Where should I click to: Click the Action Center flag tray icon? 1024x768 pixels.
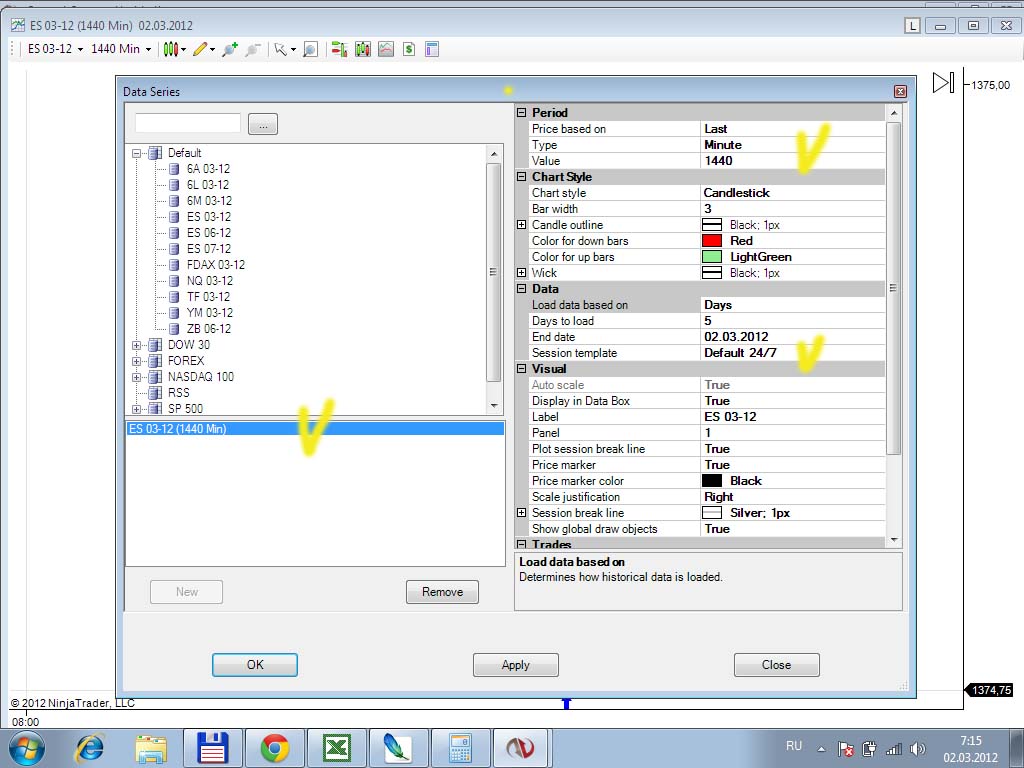(846, 749)
